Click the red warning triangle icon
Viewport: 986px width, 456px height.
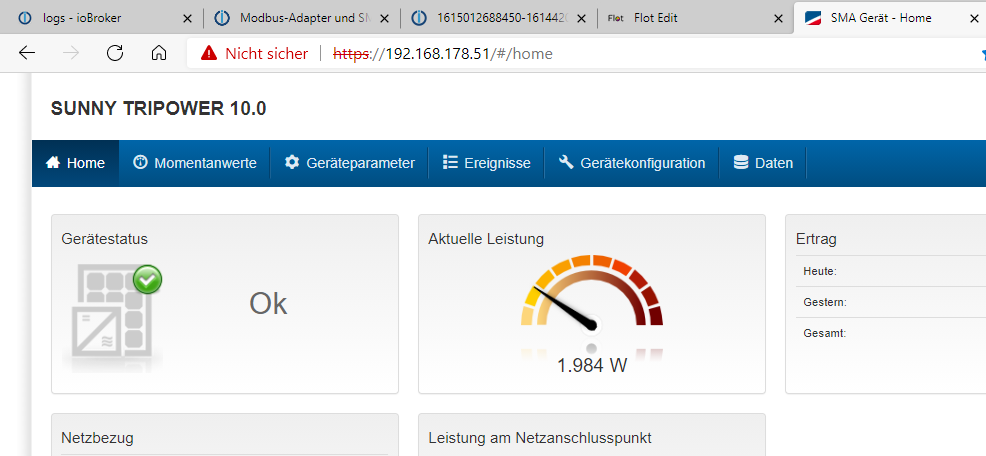(x=209, y=53)
